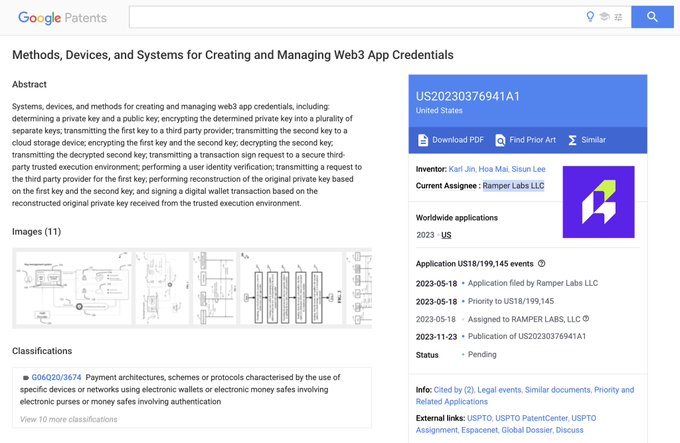Screen dimensions: 680x443
Task: Click the Download PDF document icon
Action: [423, 140]
